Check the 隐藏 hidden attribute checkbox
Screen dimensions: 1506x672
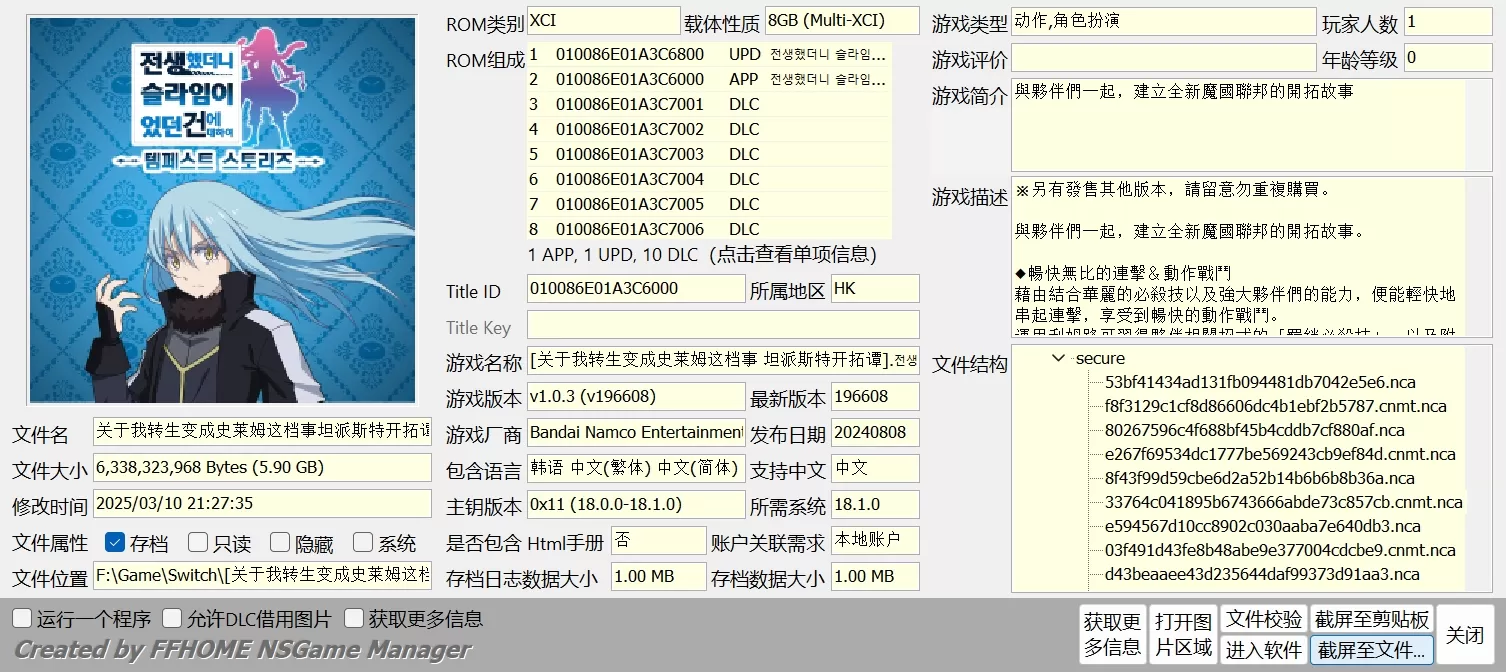(x=280, y=543)
